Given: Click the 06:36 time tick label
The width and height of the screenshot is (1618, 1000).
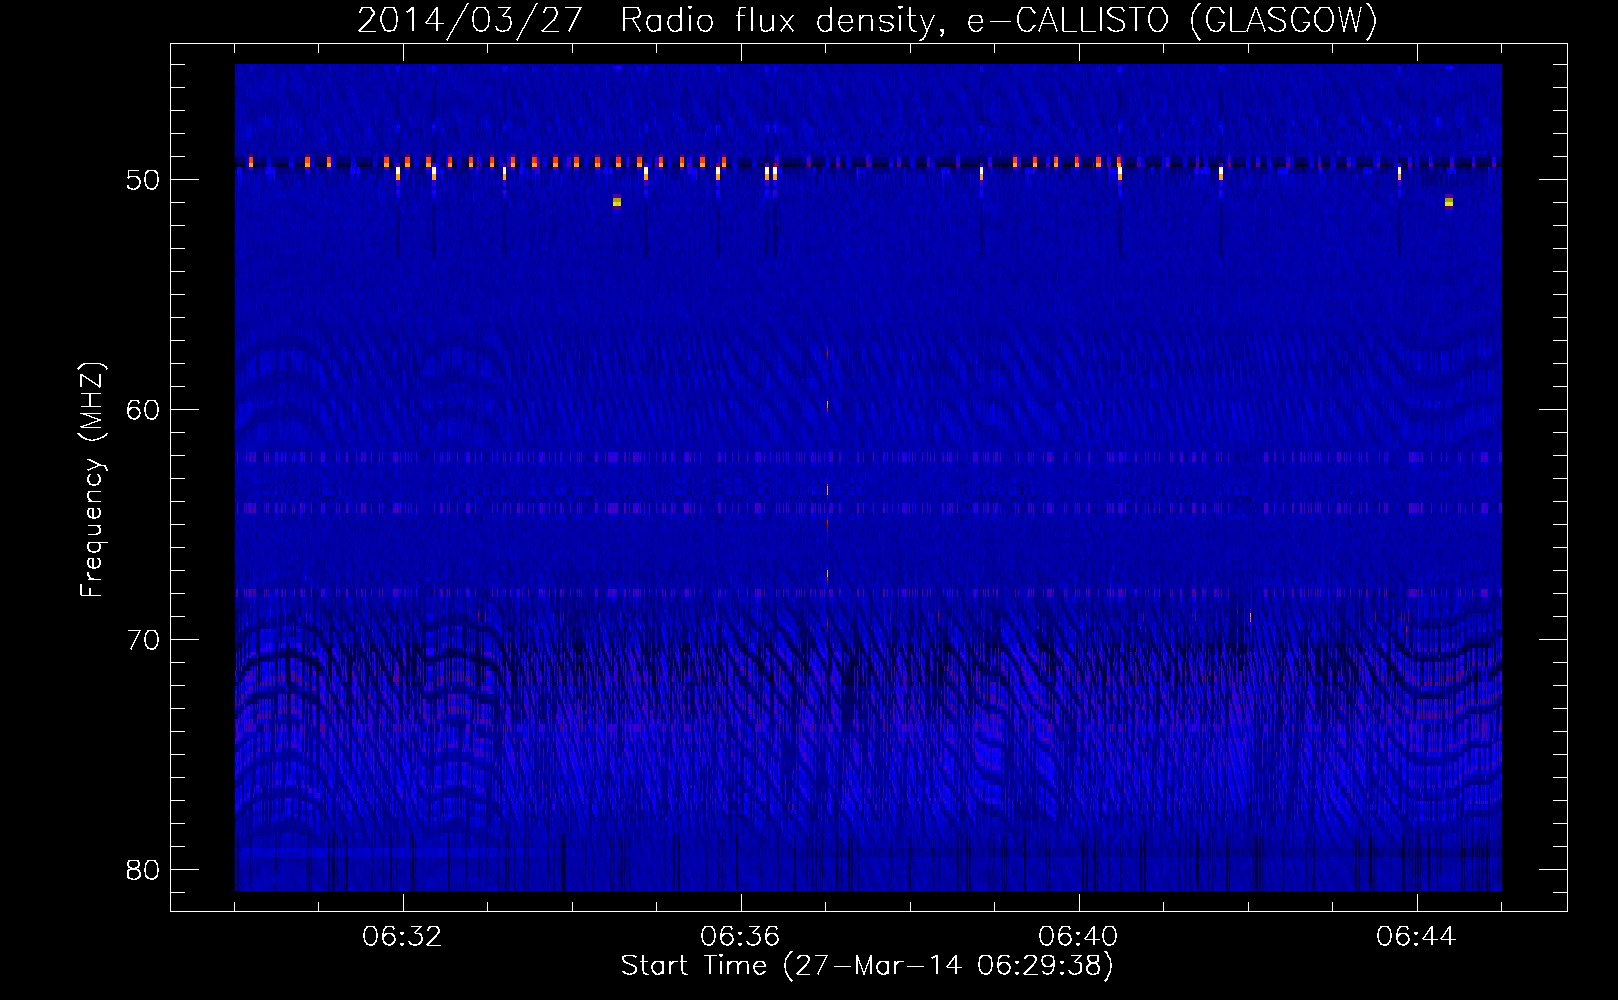Looking at the screenshot, I should [740, 937].
